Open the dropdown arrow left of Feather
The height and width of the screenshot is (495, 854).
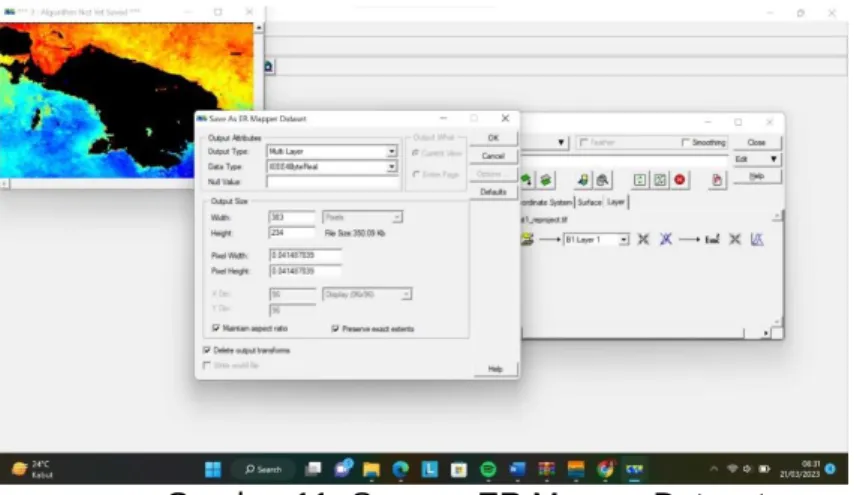560,142
